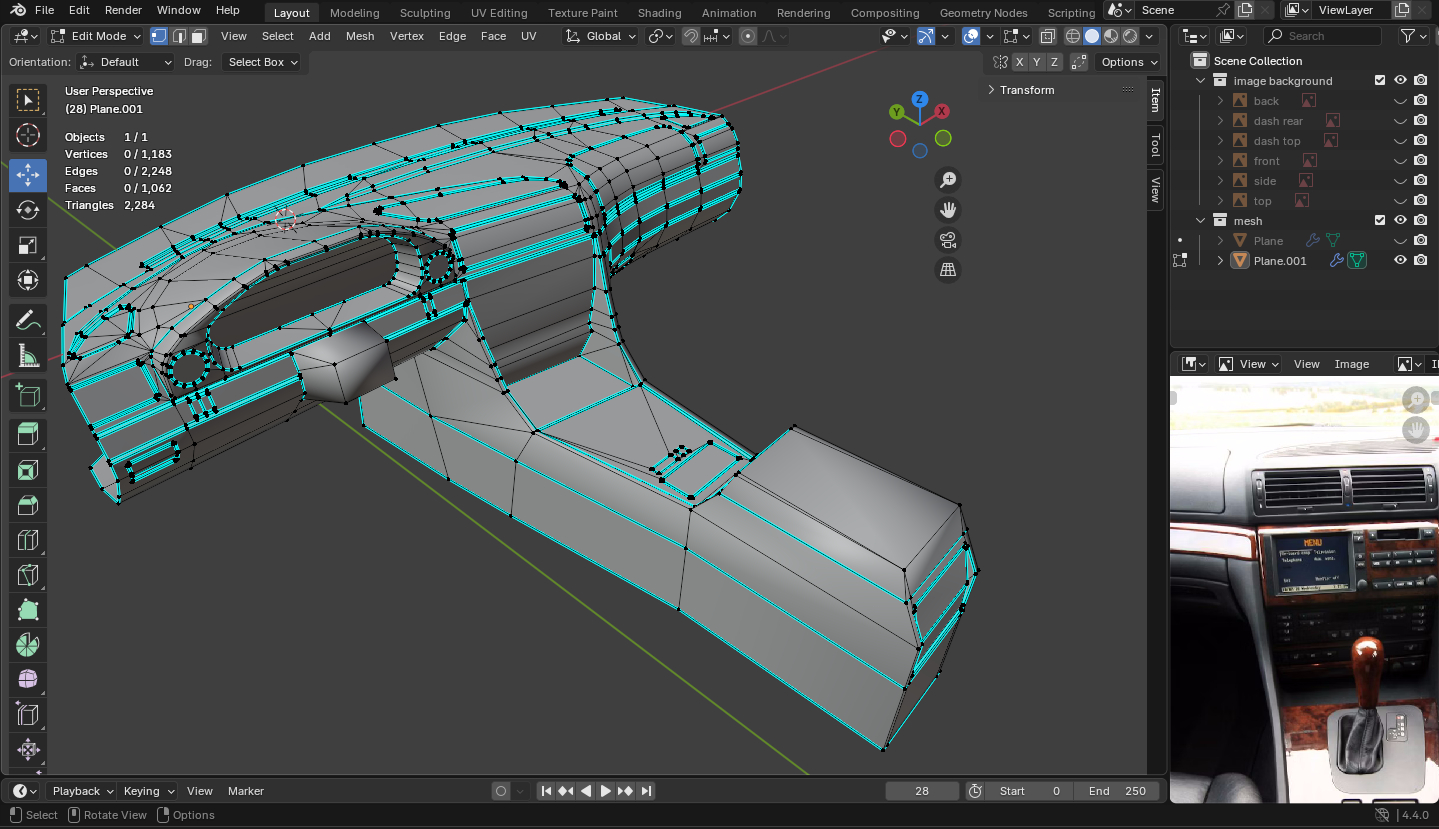Click the Start frame field
The height and width of the screenshot is (829, 1439).
(x=1030, y=791)
